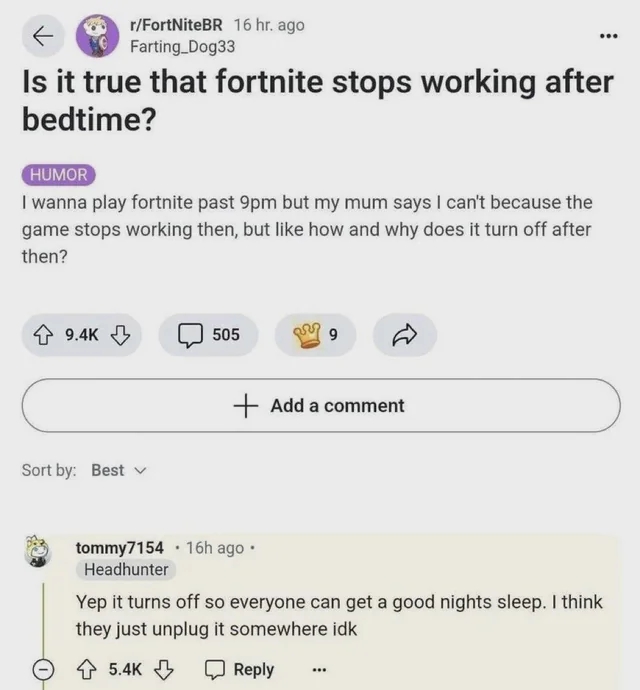Open the Sort by Best dropdown
Screen dimensions: 640x690
pos(118,470)
